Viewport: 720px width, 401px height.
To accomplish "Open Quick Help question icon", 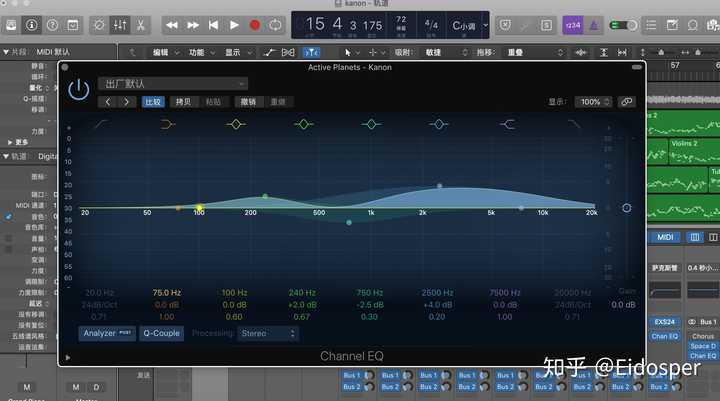I will [52, 25].
